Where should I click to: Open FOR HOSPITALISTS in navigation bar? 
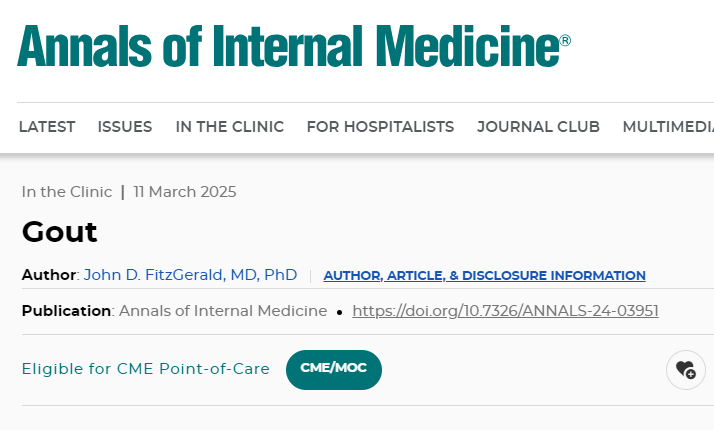pyautogui.click(x=380, y=127)
